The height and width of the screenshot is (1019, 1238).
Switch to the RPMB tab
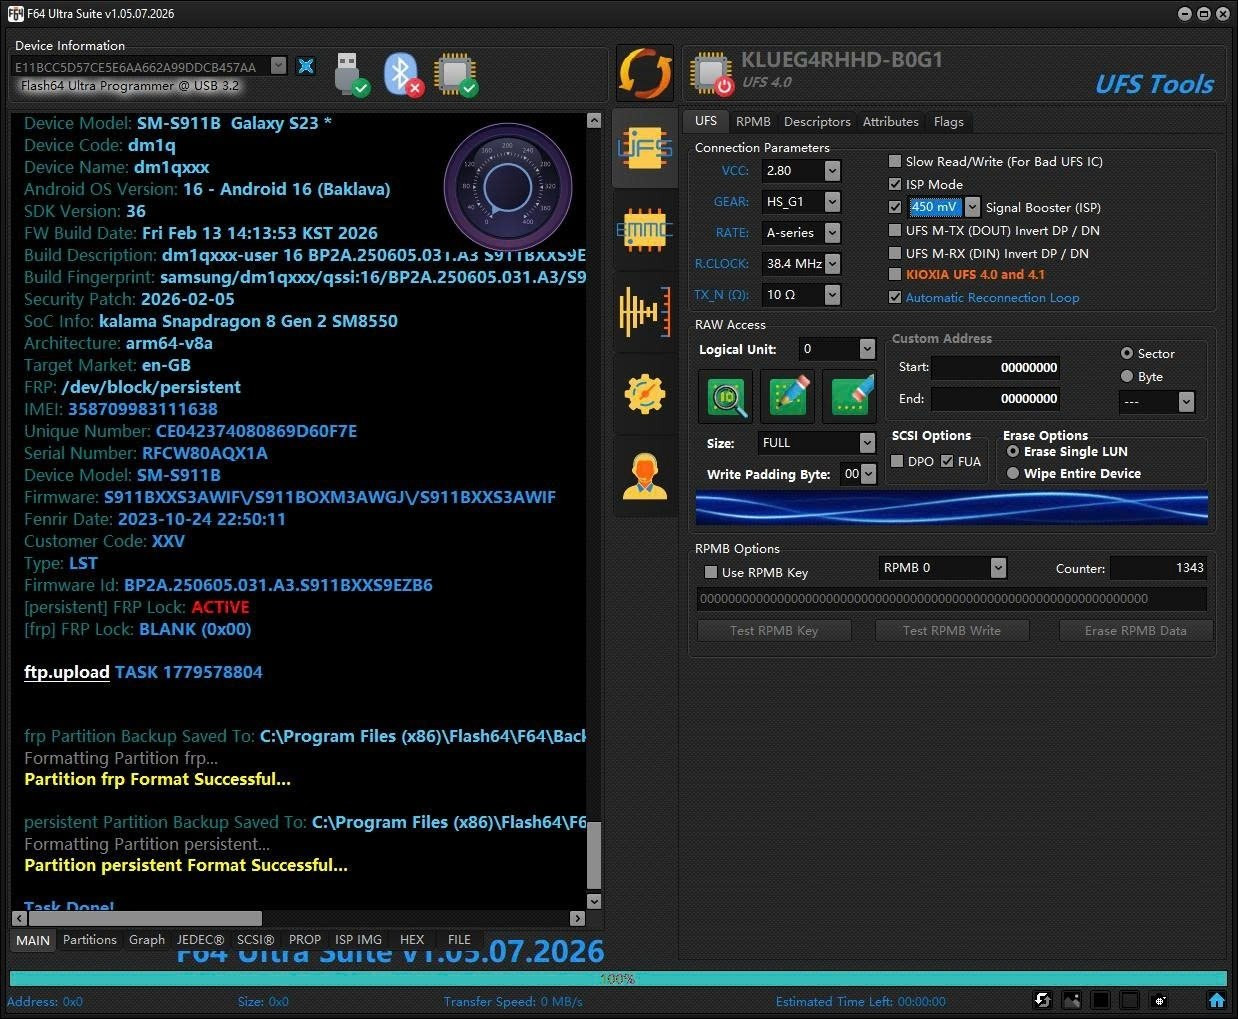click(x=753, y=121)
